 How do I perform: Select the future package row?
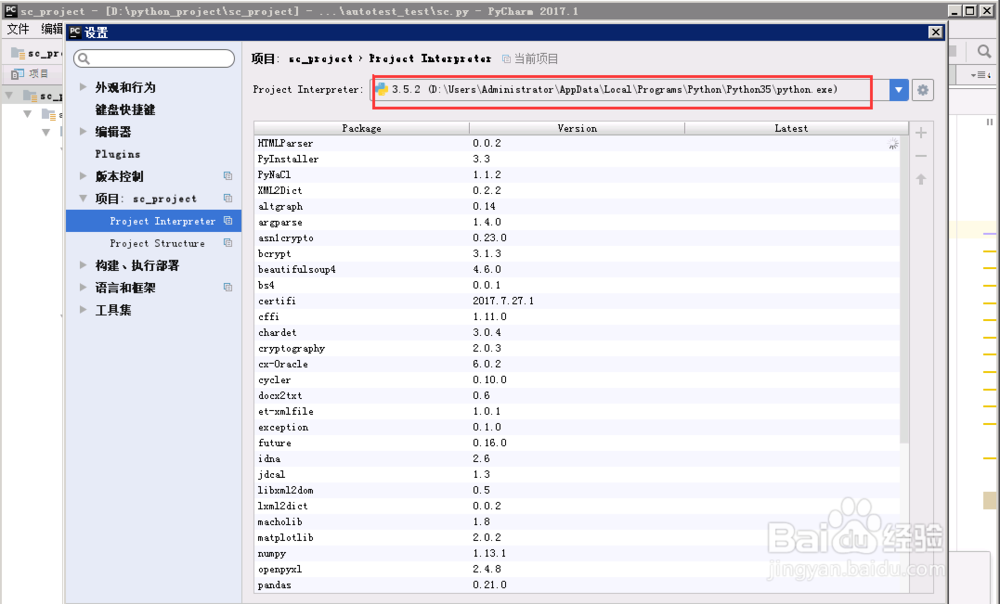pos(577,443)
